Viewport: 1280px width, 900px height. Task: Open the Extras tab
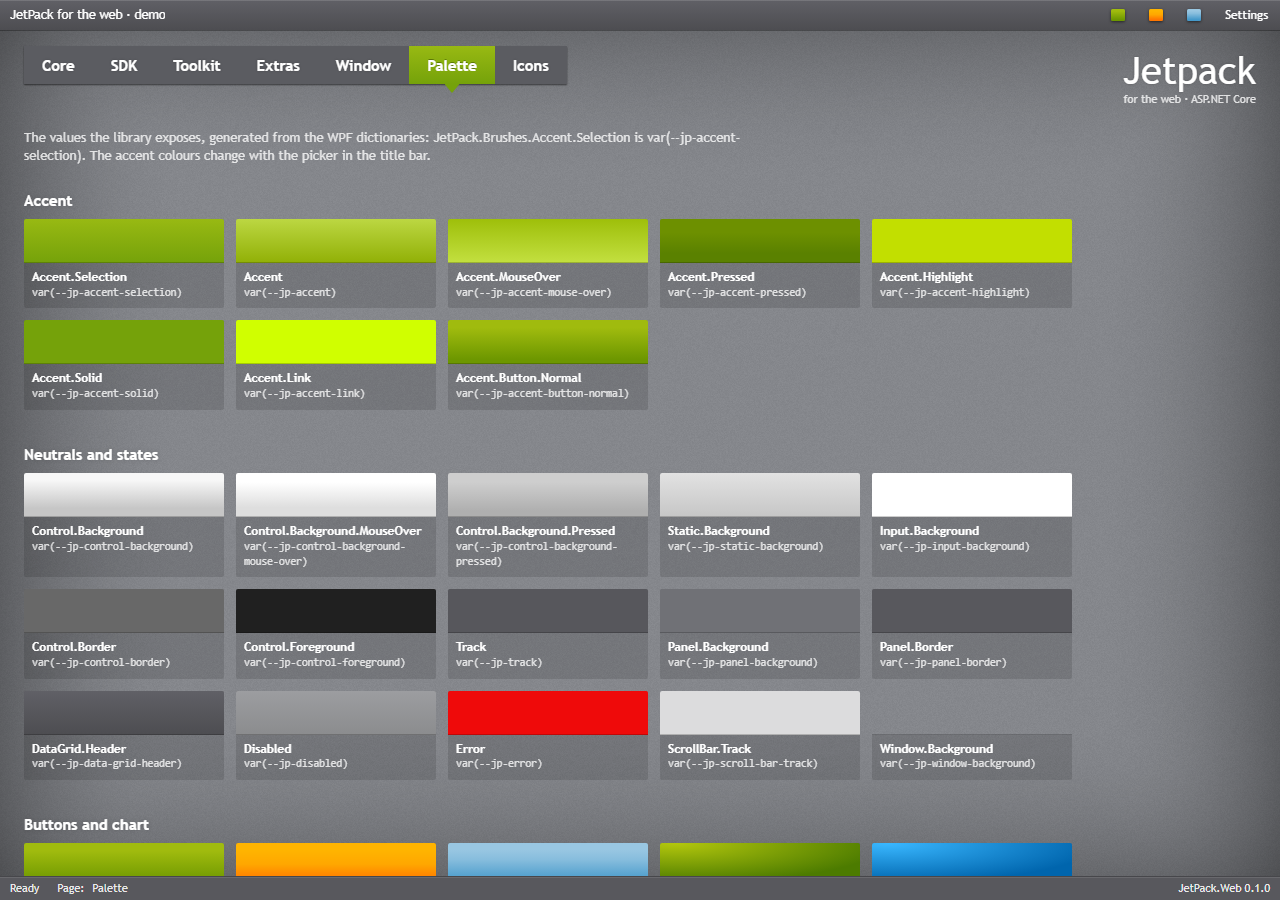[278, 66]
